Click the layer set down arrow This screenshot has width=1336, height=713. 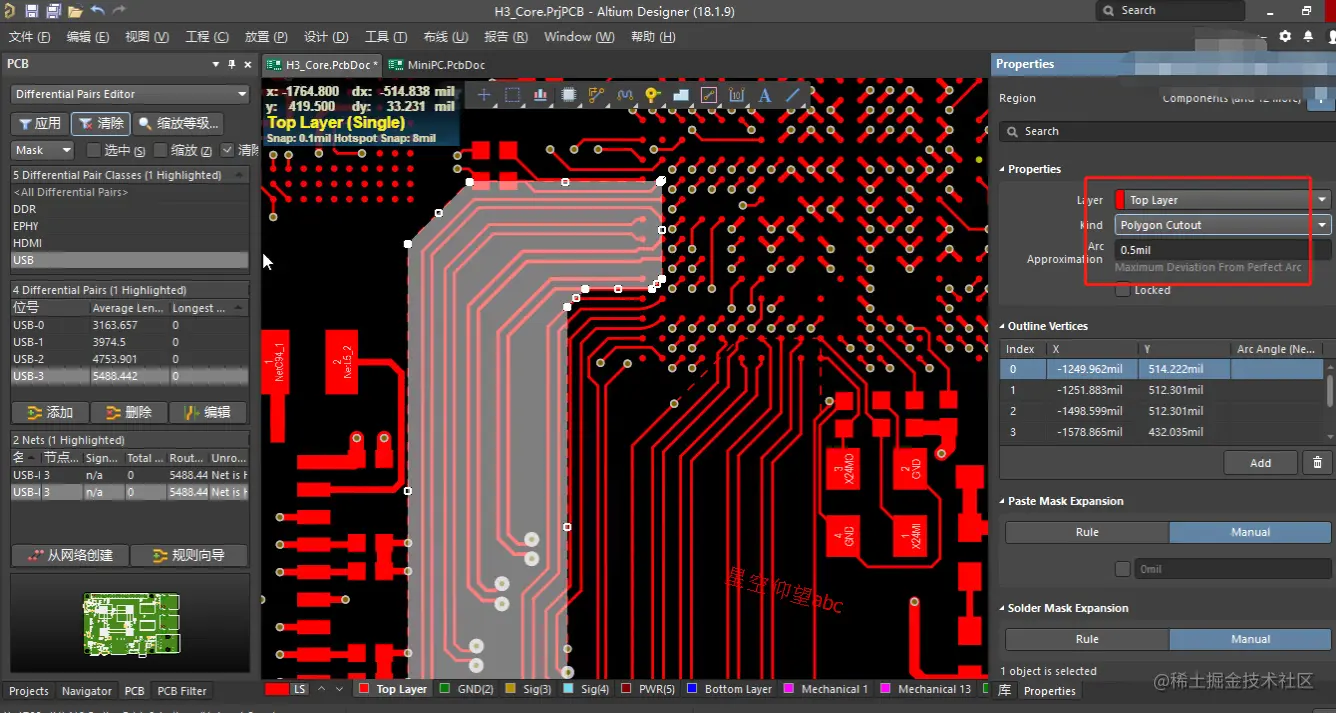(x=340, y=689)
